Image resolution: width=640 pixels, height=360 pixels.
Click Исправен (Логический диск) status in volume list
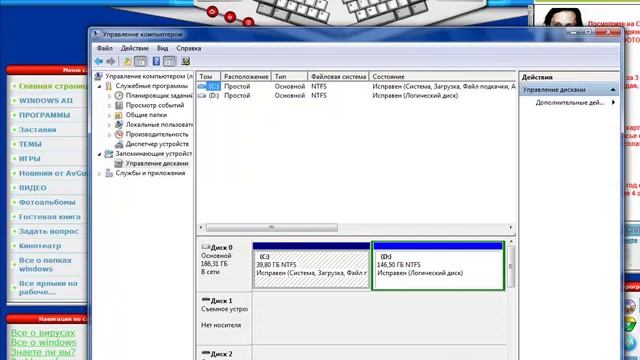pyautogui.click(x=415, y=96)
